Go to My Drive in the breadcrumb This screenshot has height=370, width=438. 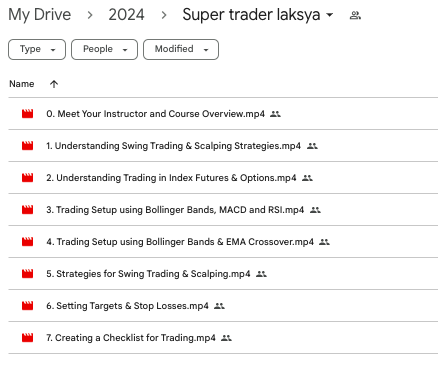40,15
